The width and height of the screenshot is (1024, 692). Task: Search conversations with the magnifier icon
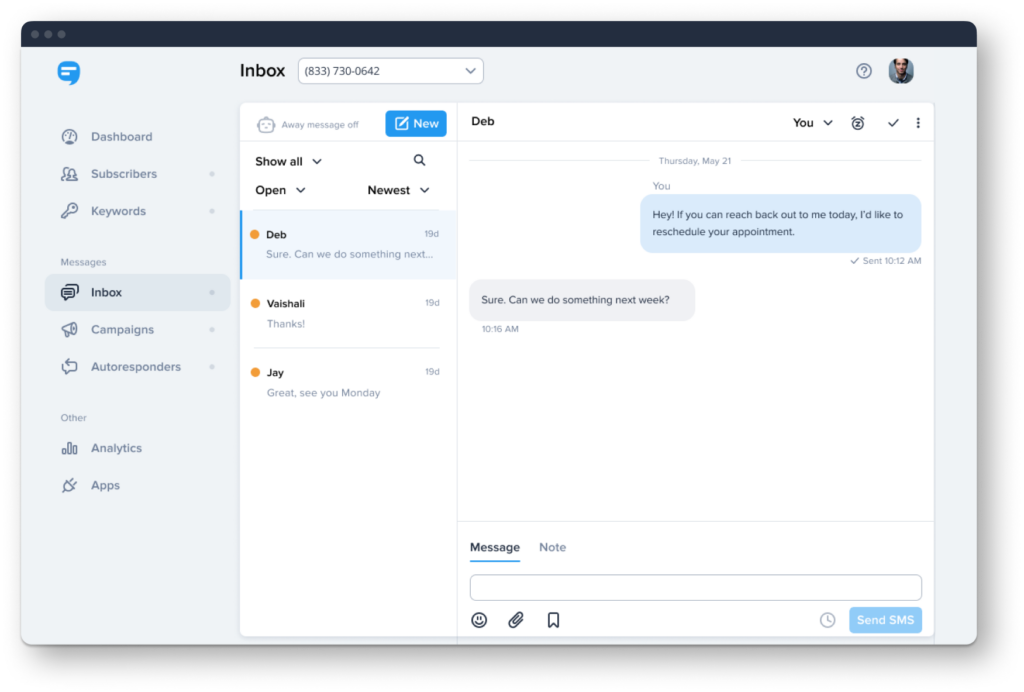click(x=419, y=161)
